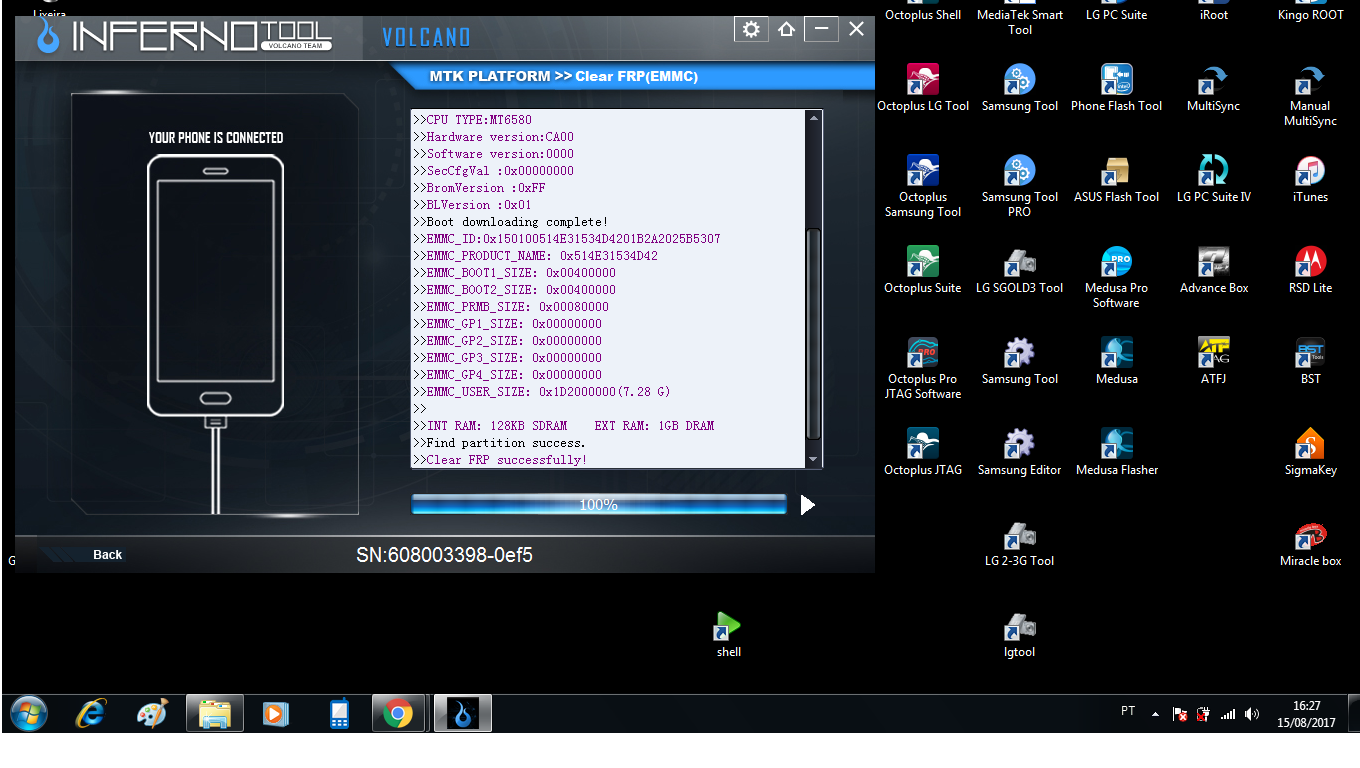Click serial number SN:608003398-0ef5
Screen dimensions: 1360x768
(x=444, y=554)
